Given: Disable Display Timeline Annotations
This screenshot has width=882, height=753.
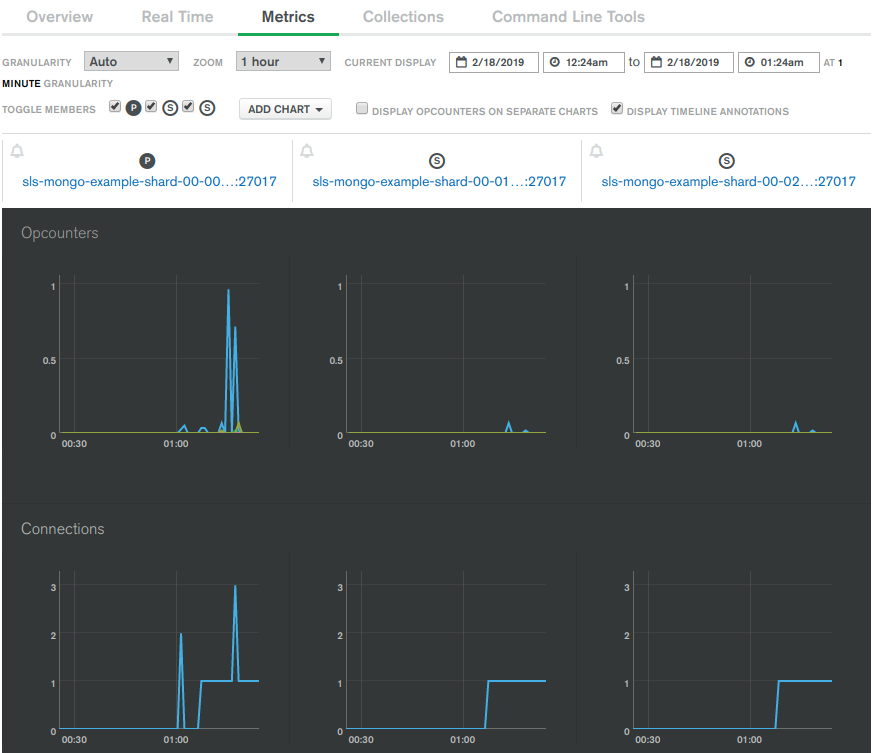Looking at the screenshot, I should [x=617, y=108].
